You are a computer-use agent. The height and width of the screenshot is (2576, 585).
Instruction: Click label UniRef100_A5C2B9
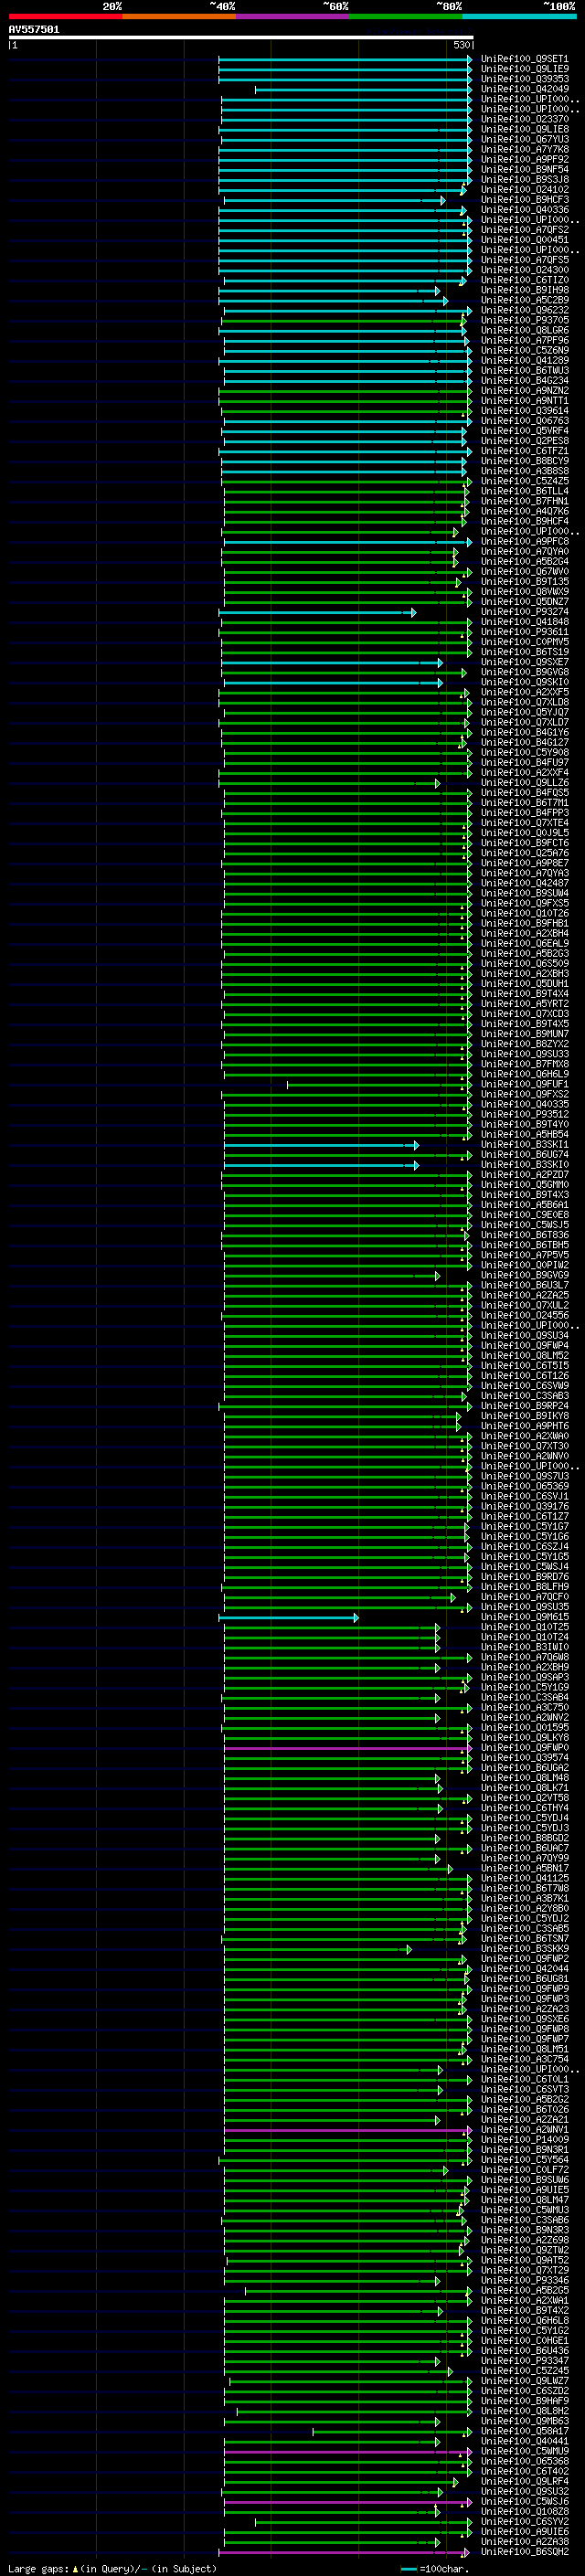(524, 300)
